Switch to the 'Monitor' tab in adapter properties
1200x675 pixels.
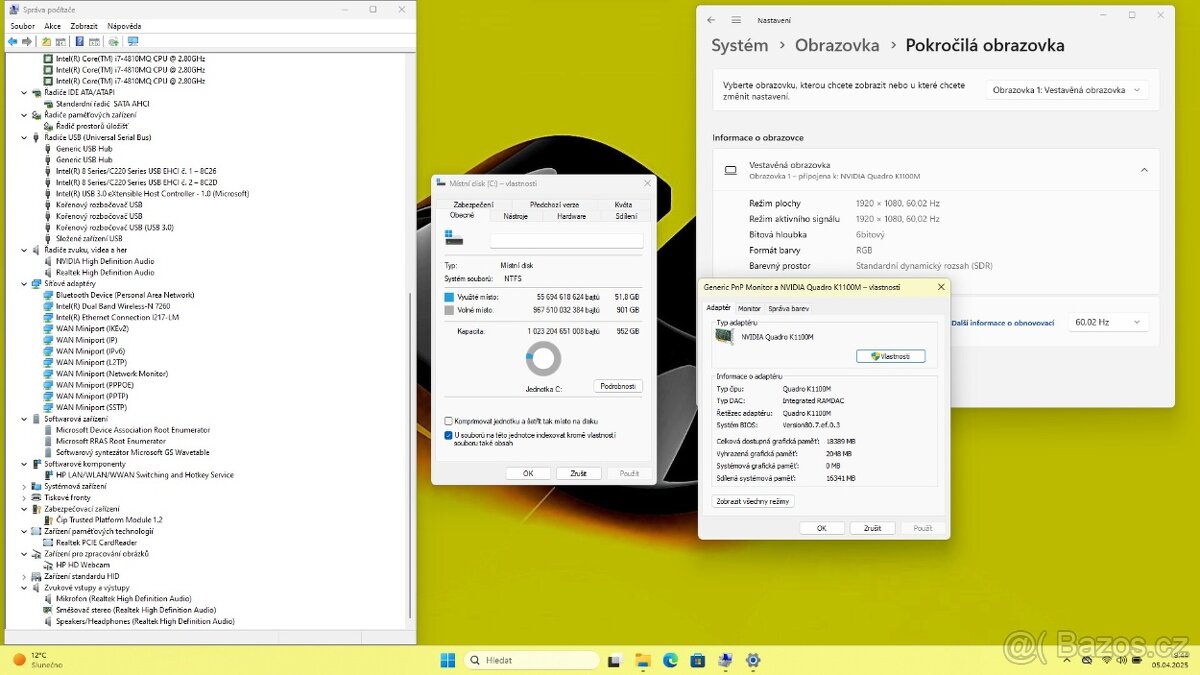(x=749, y=309)
